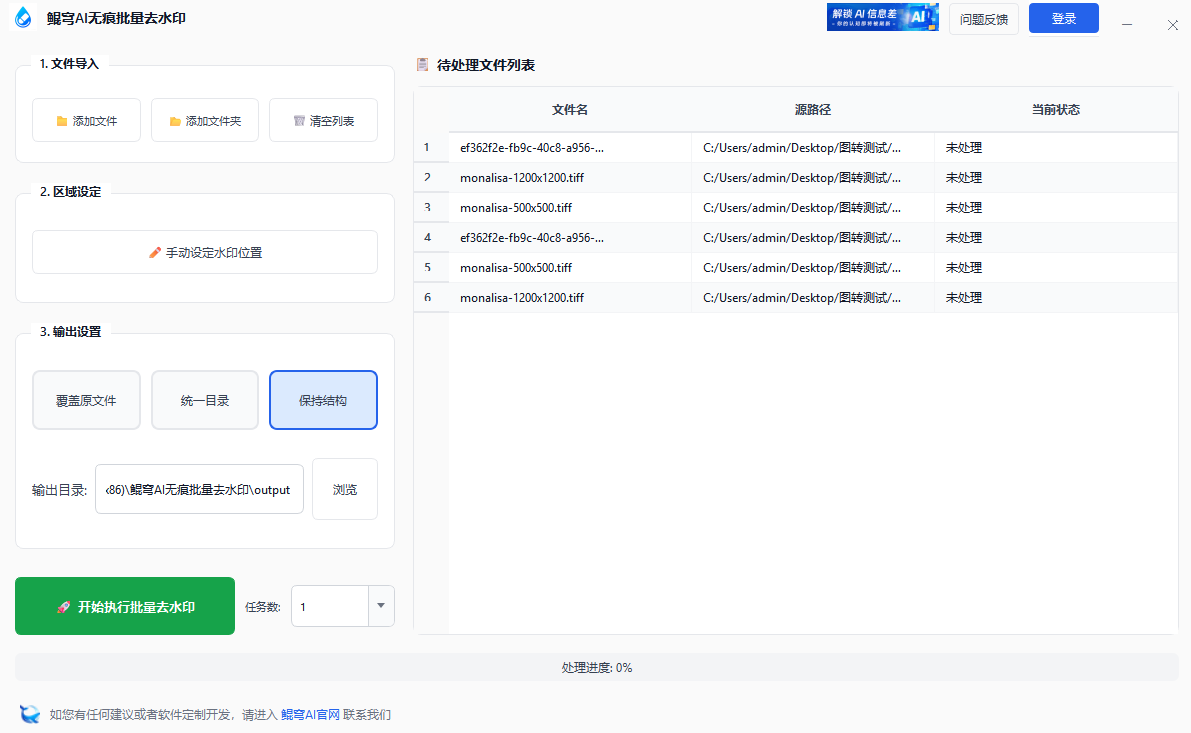1191x733 pixels.
Task: Click the trash icon to clear the list
Action: (x=298, y=119)
